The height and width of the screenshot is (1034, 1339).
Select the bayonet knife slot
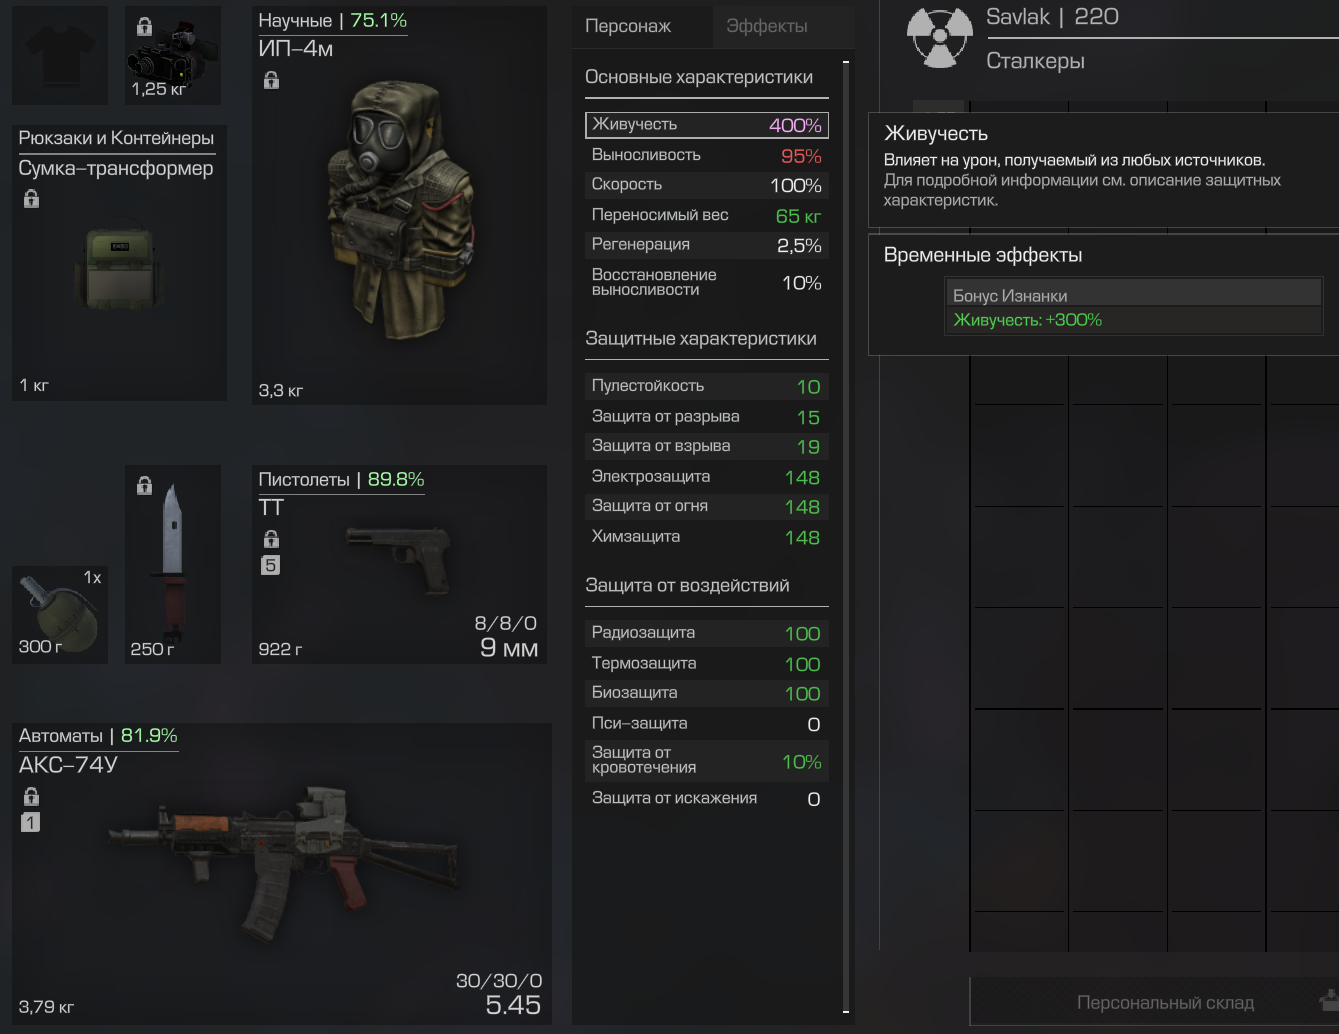[173, 564]
